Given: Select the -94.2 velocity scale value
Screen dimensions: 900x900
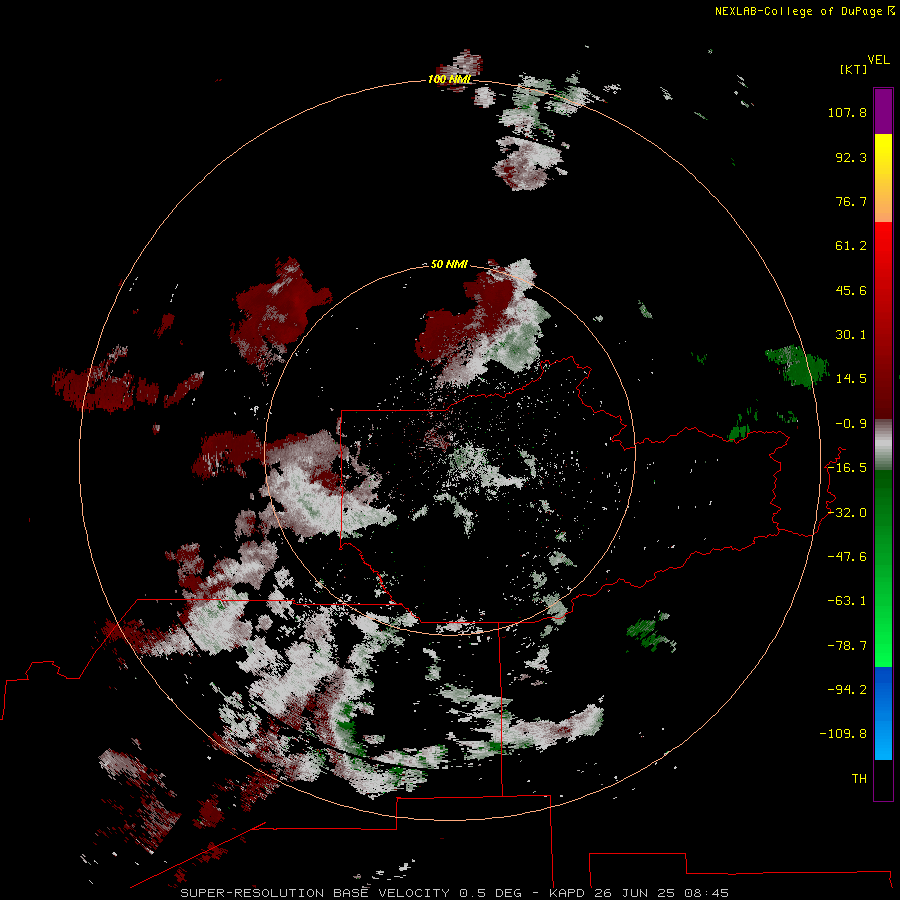Looking at the screenshot, I should coord(847,690).
